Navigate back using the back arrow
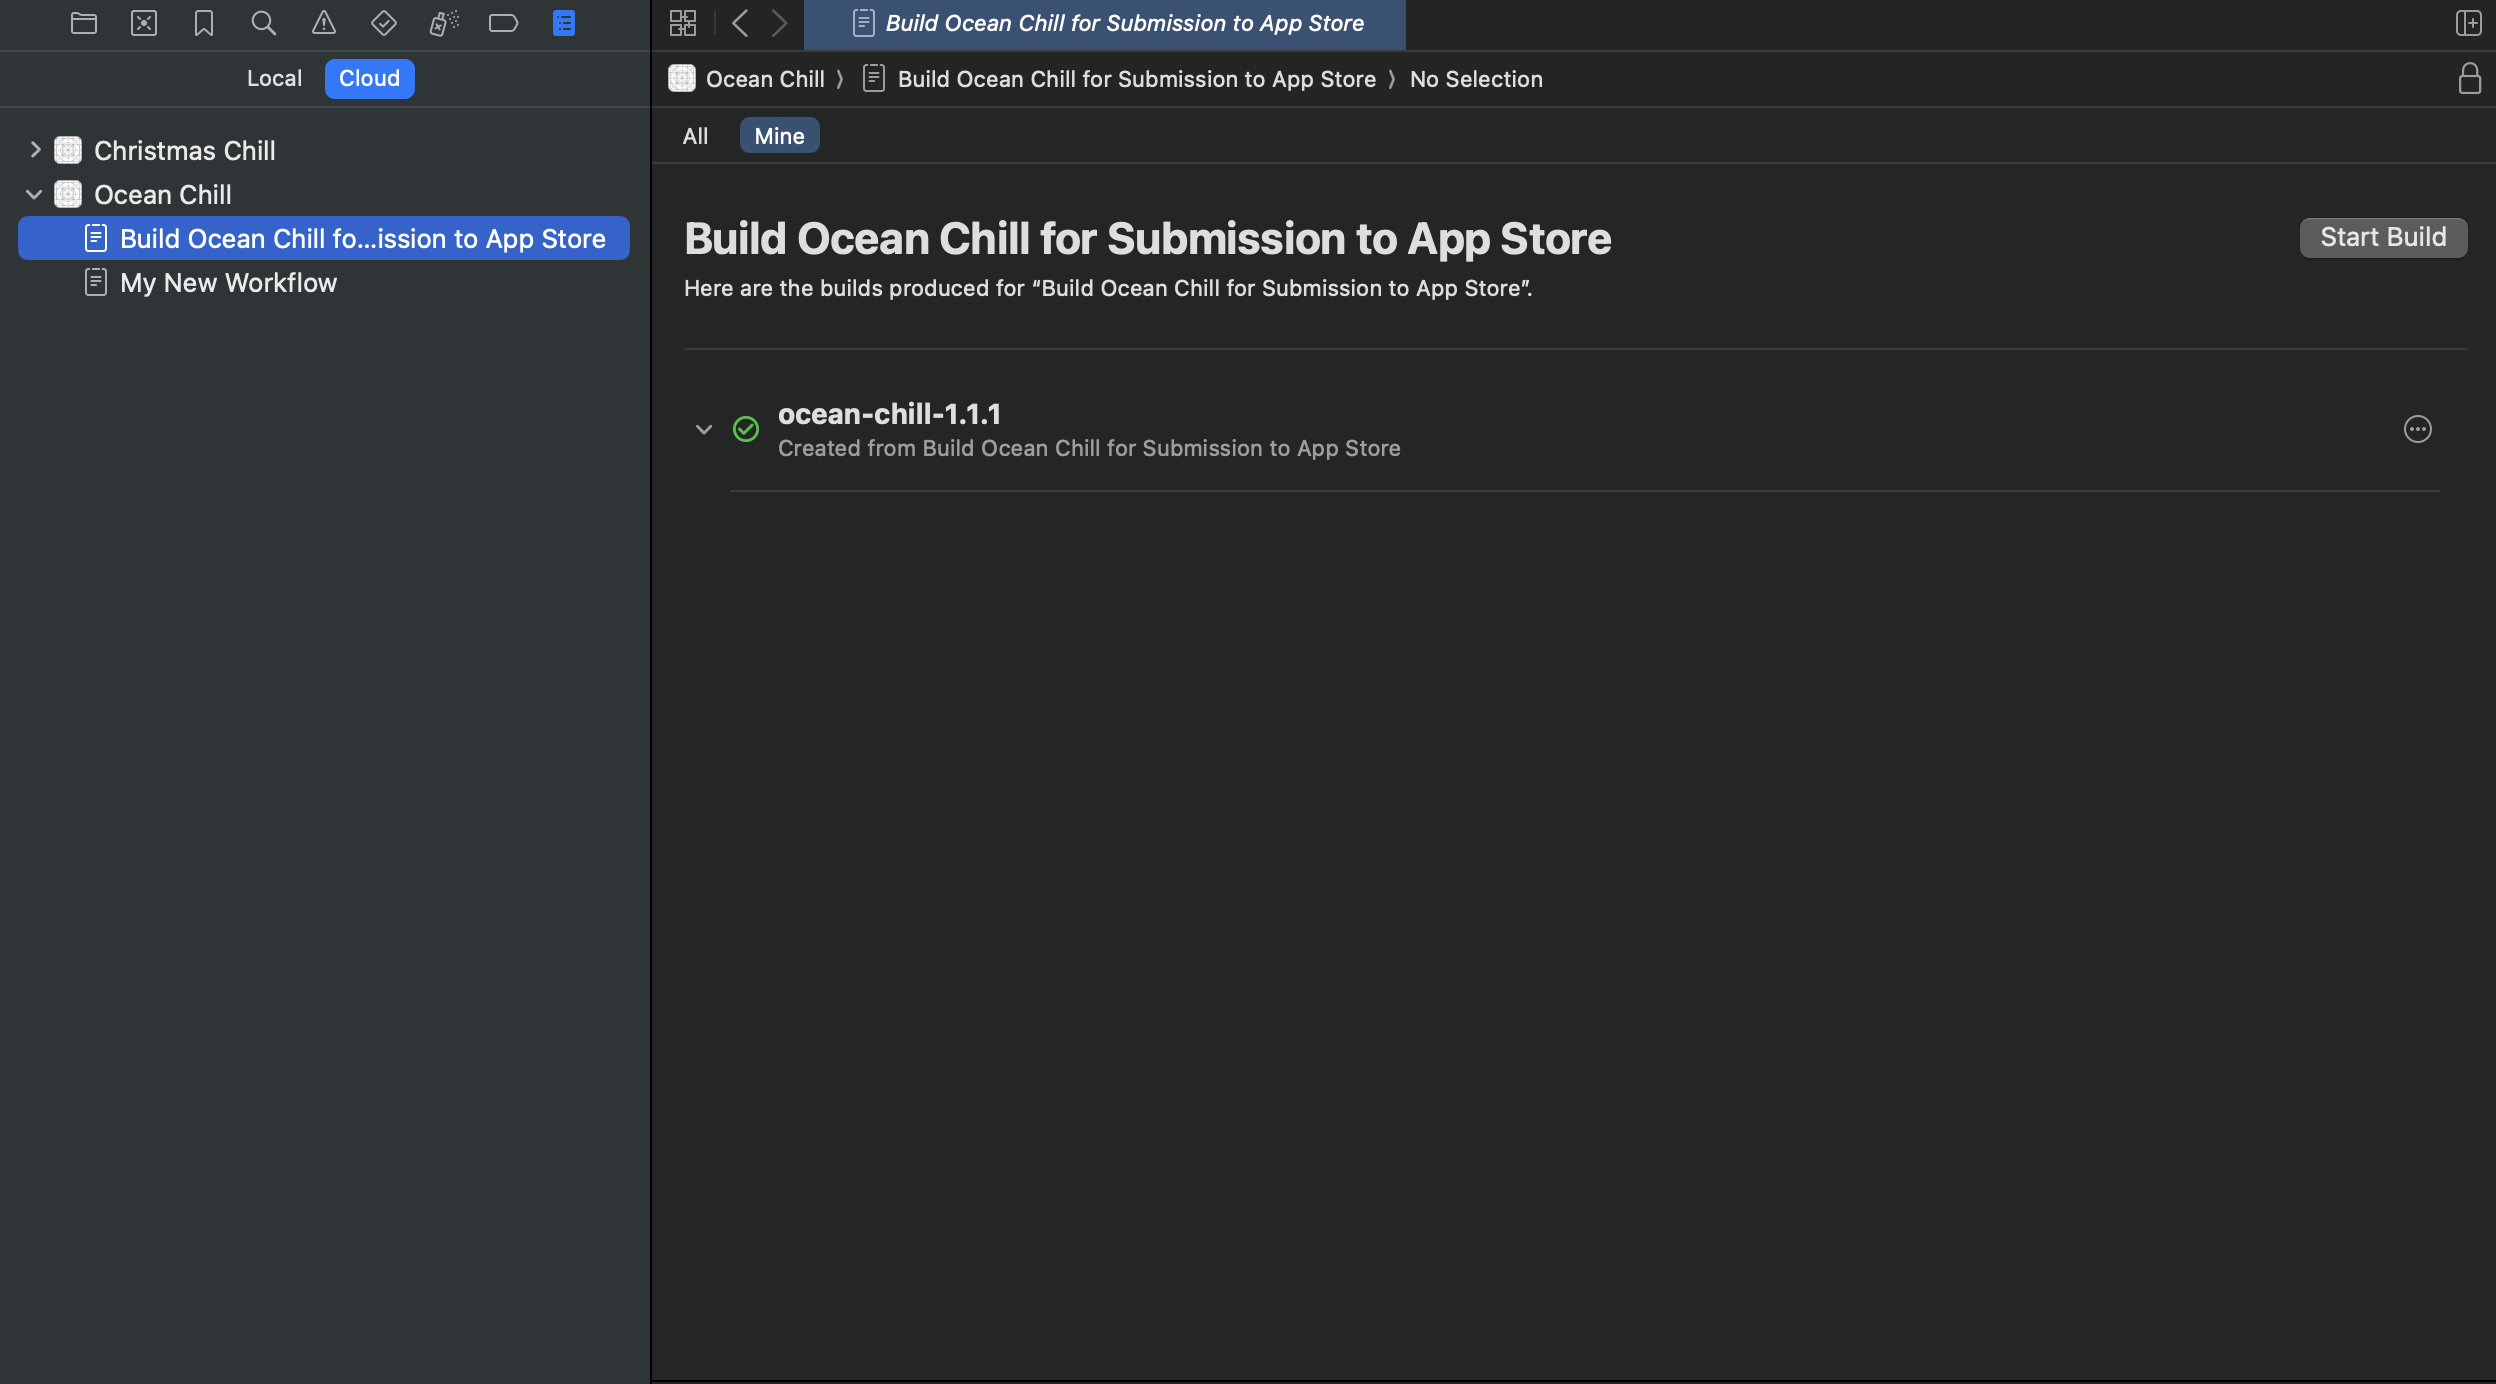 741,24
